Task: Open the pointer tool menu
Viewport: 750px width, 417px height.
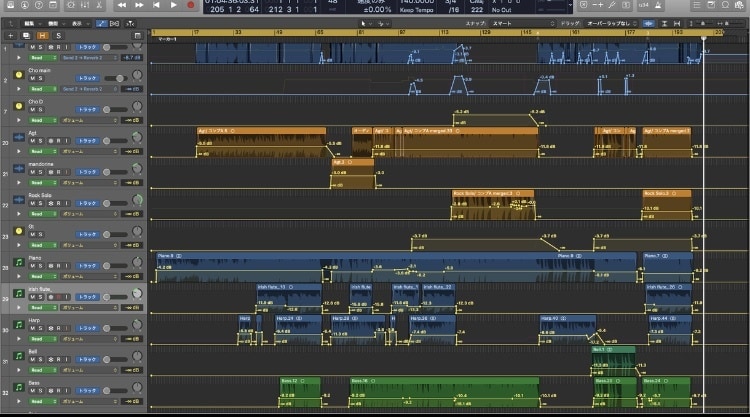Action: point(366,23)
